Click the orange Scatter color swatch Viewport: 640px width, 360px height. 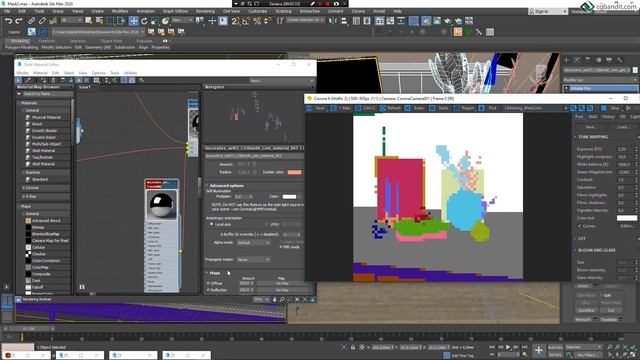click(294, 172)
